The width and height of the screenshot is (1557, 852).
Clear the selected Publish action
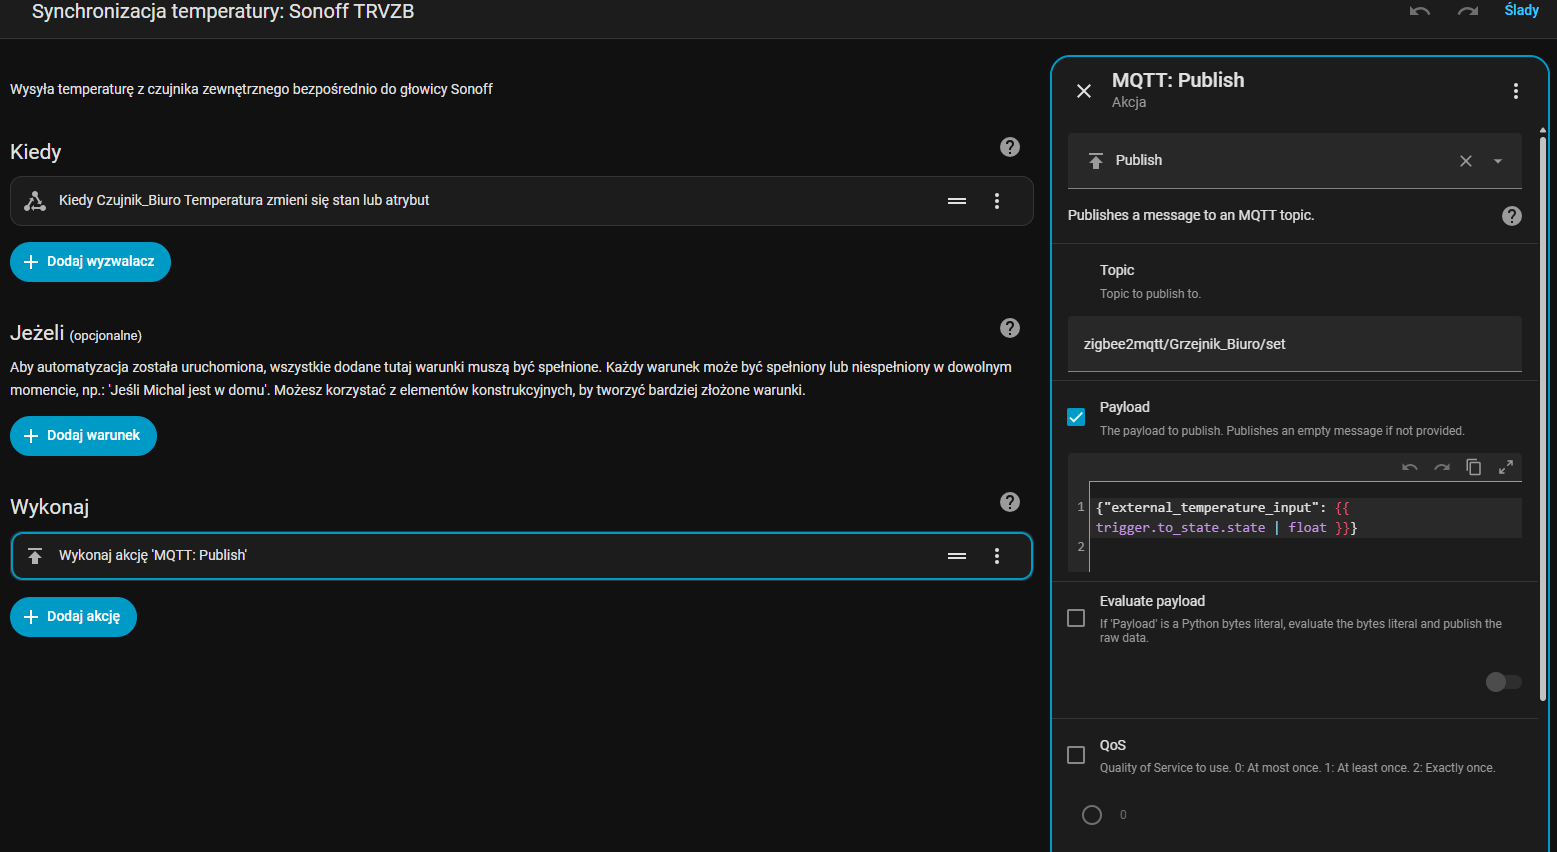1465,161
